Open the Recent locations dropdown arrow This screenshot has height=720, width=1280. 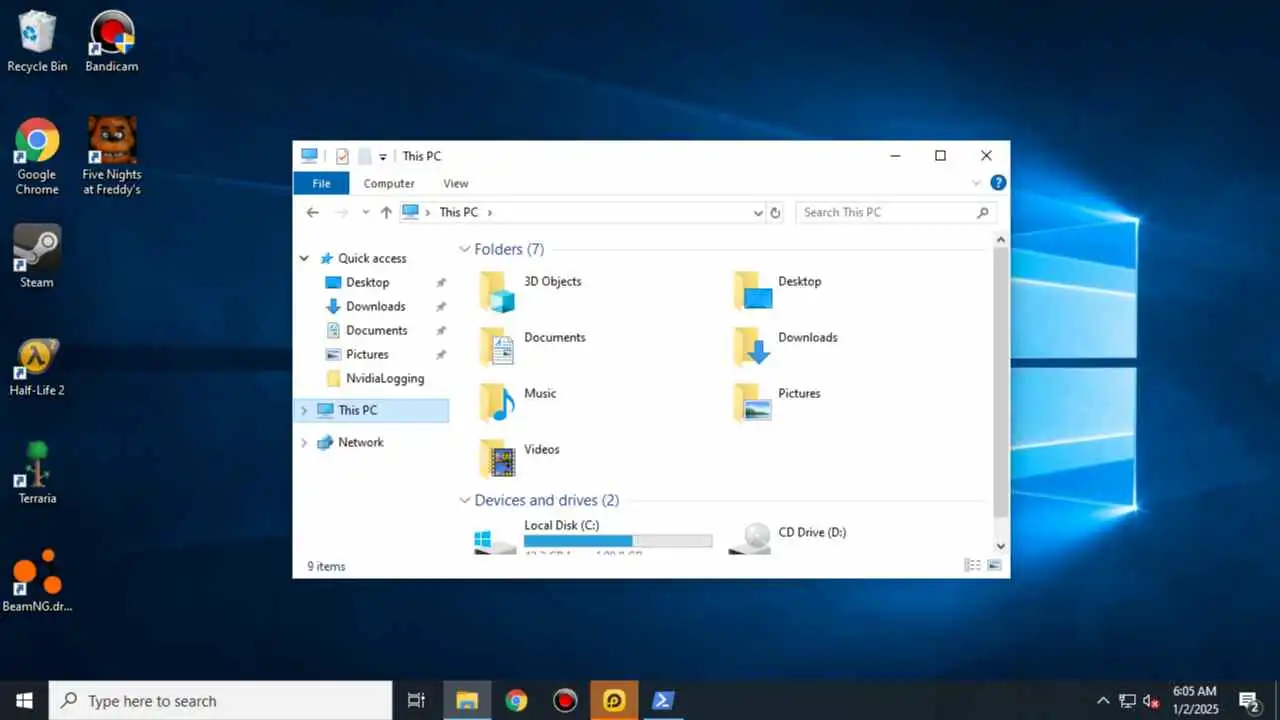[366, 212]
